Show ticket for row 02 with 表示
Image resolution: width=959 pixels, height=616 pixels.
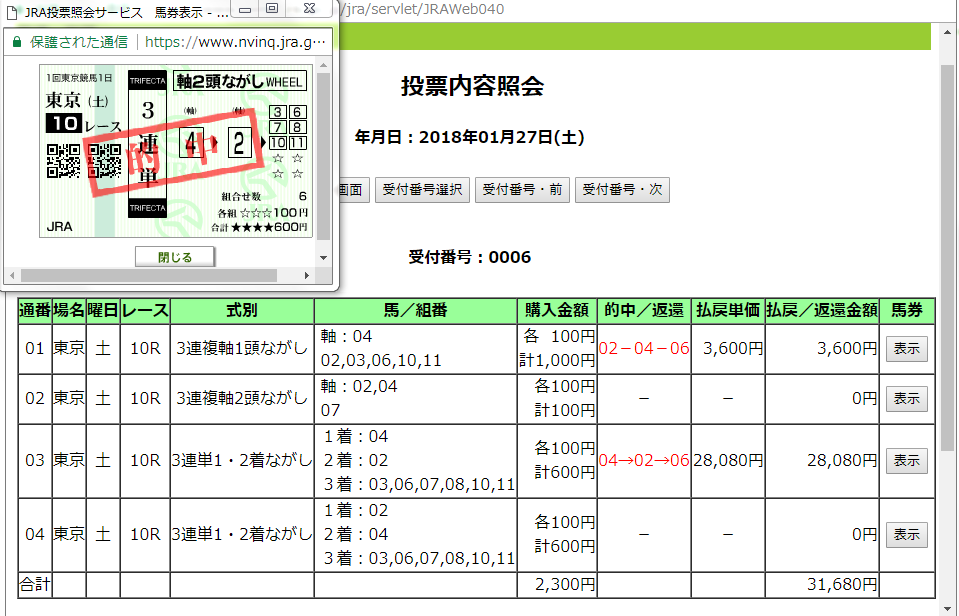(906, 398)
